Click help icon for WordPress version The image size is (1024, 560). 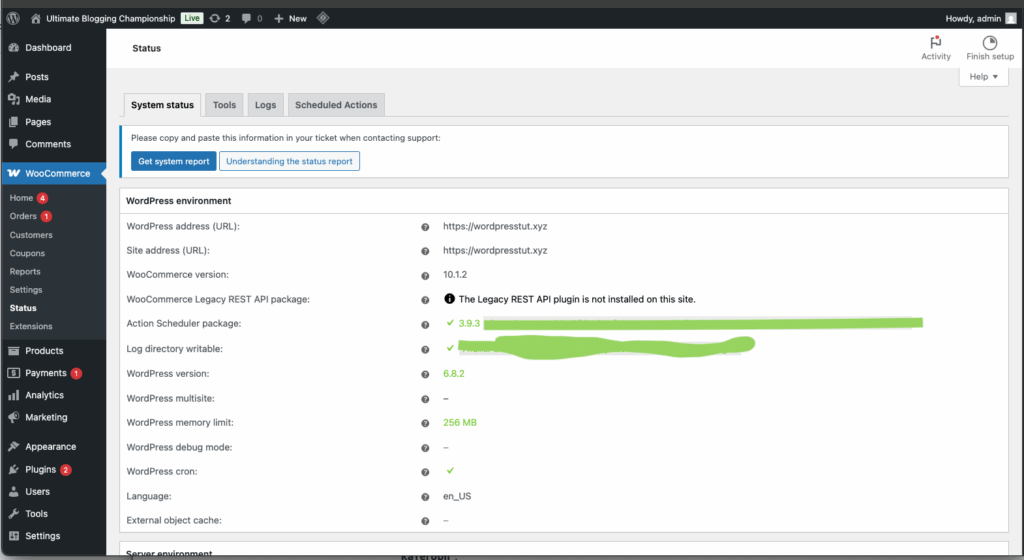coord(425,375)
